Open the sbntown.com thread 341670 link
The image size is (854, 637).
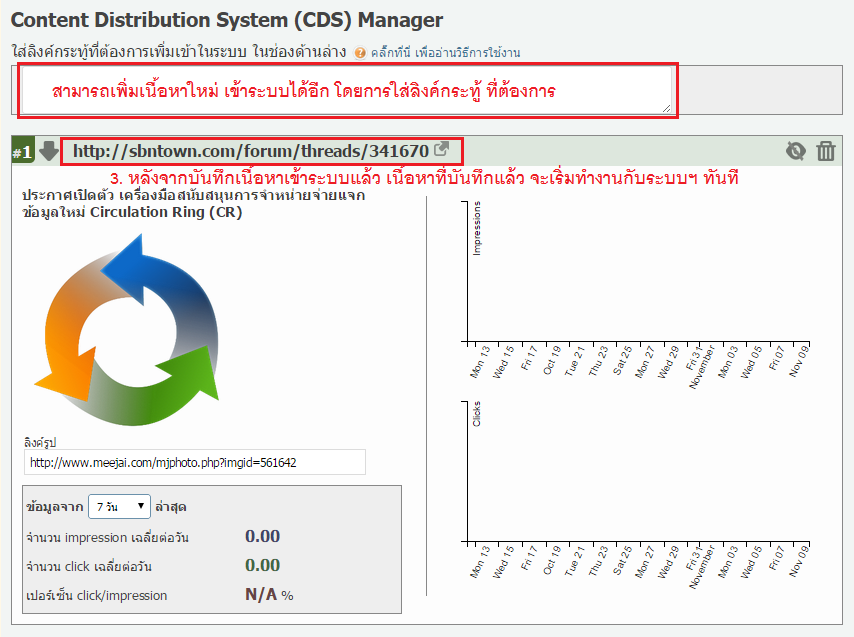[x=250, y=151]
